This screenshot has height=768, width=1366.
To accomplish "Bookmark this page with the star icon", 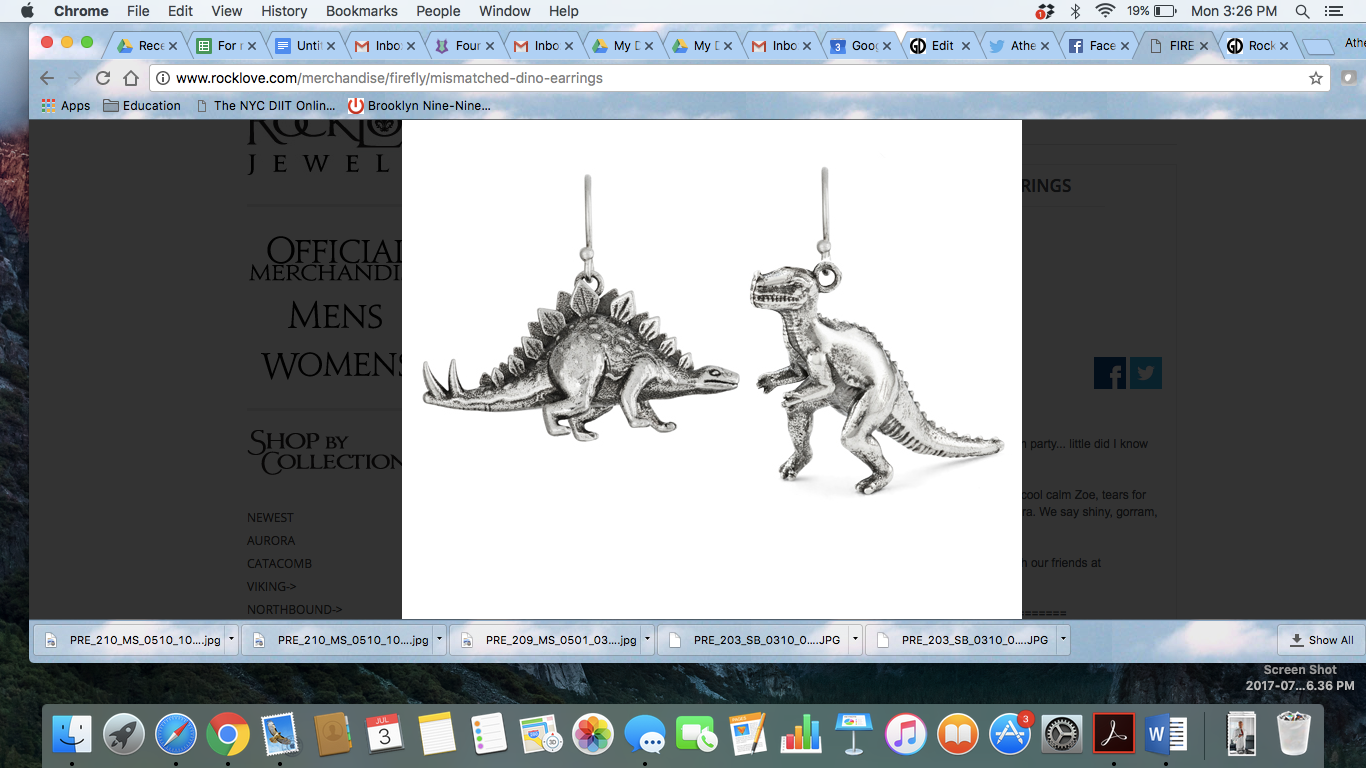I will tap(1316, 78).
